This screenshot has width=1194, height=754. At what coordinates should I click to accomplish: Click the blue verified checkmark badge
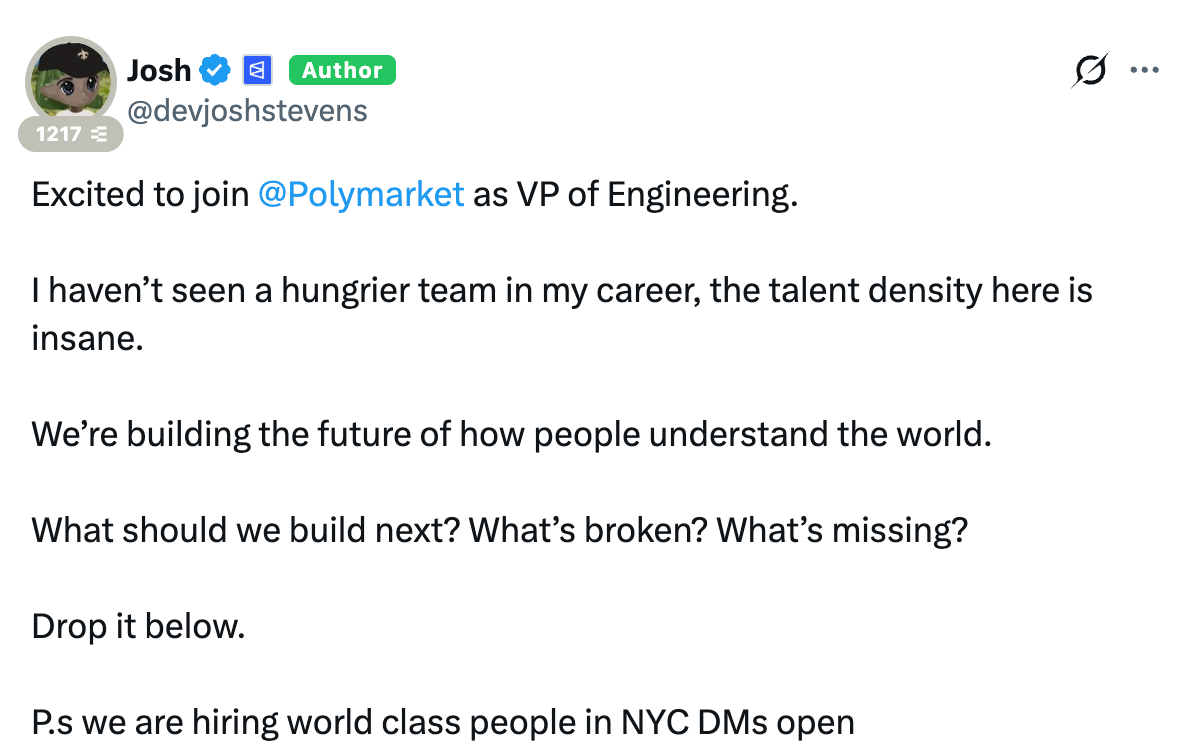(215, 70)
